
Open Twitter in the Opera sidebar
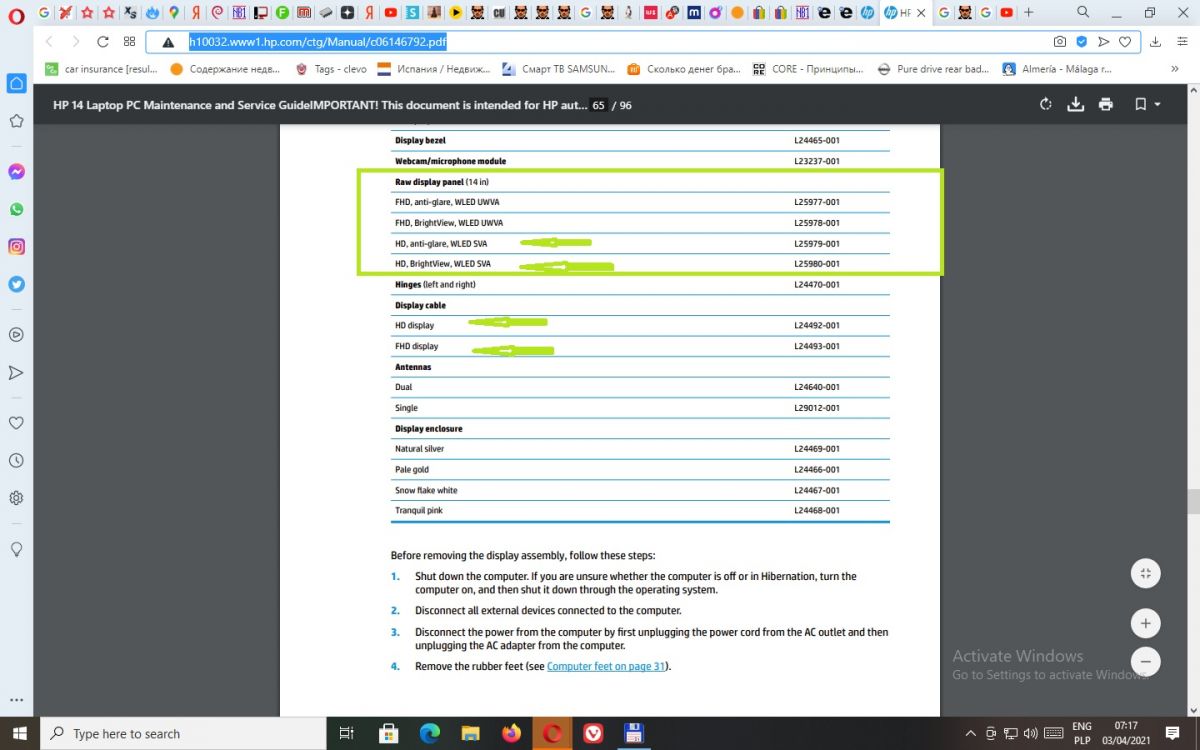tap(16, 284)
